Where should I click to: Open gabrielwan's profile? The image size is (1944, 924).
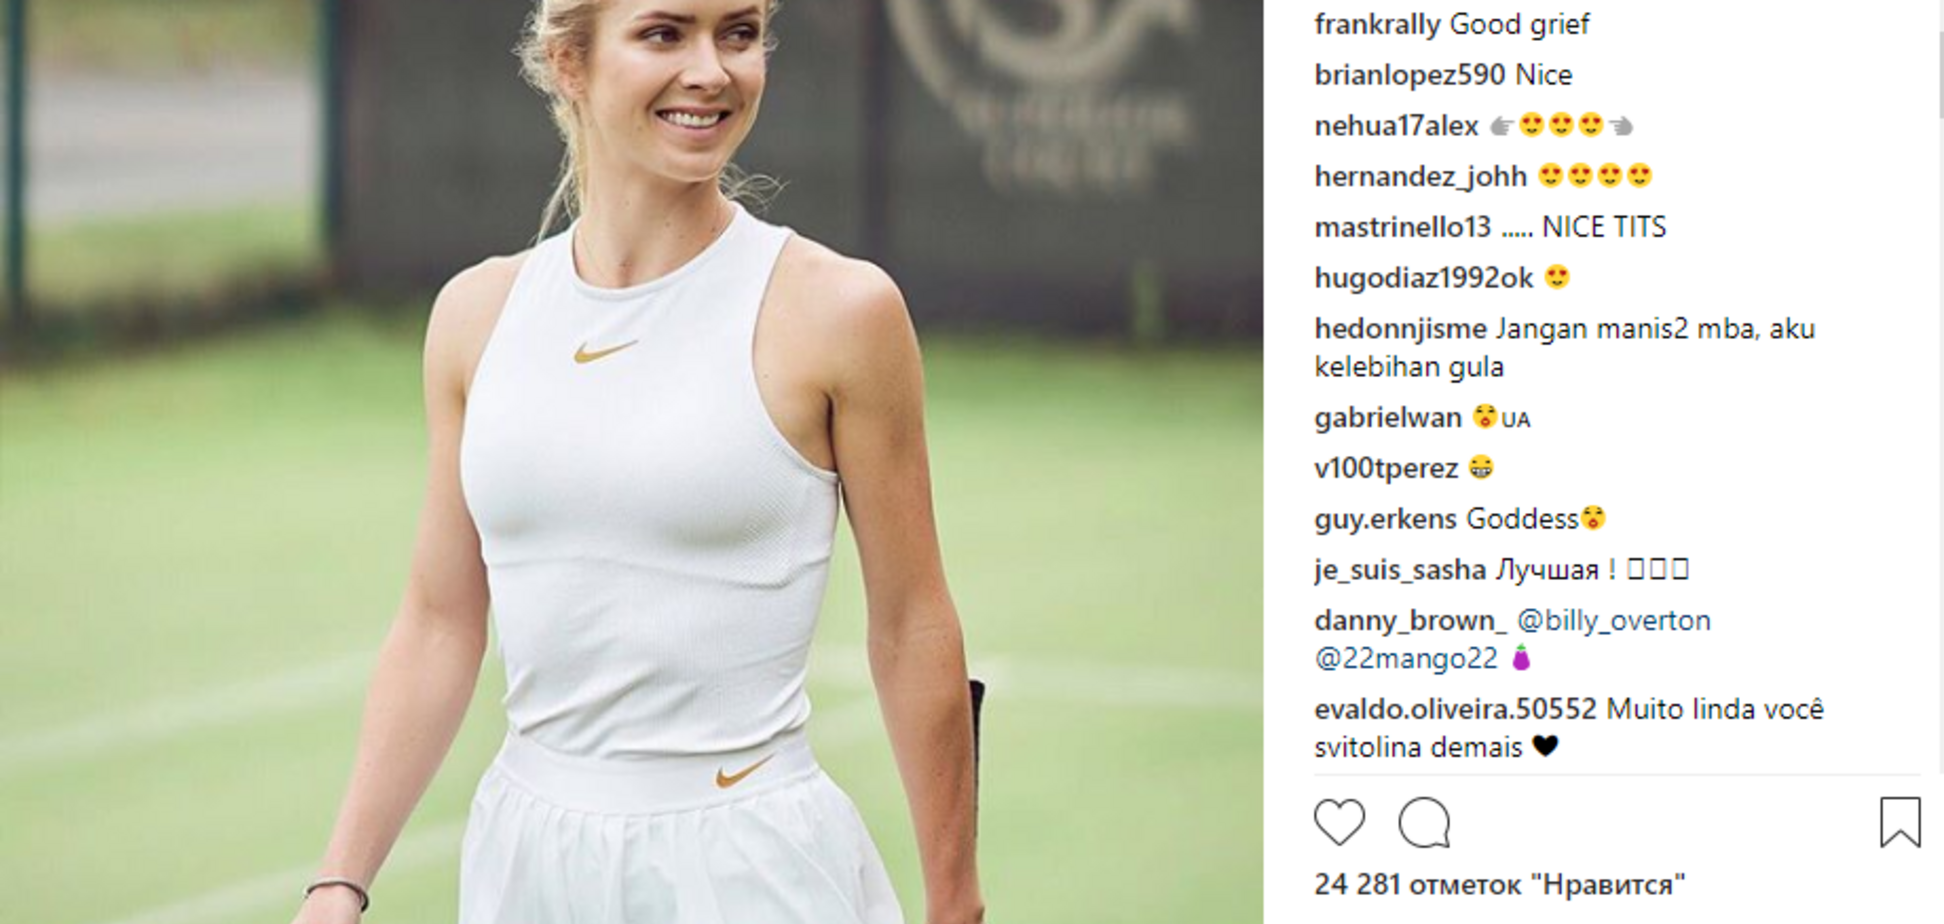point(1388,418)
